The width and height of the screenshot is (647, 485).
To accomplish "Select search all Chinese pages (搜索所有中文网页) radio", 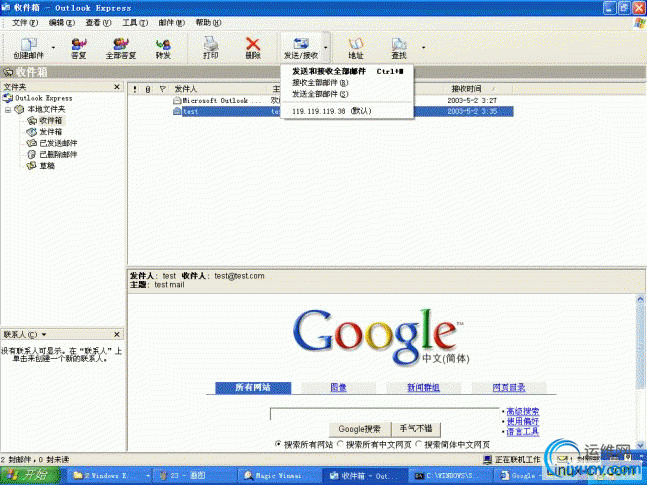I will pos(340,444).
